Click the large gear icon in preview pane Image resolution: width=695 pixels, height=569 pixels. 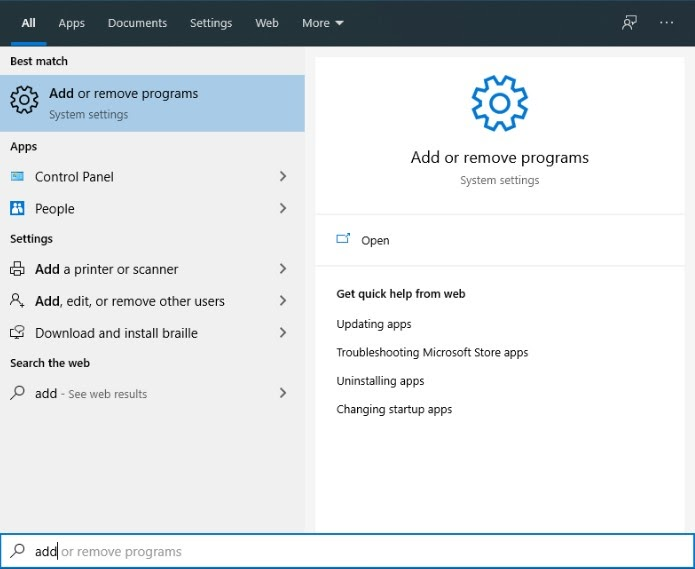click(499, 103)
